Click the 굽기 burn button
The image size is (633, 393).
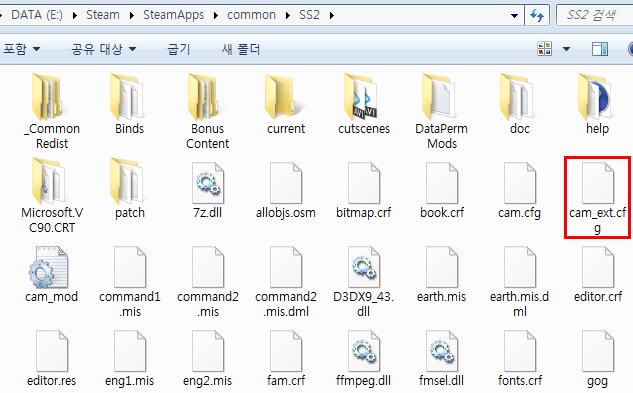pyautogui.click(x=178, y=49)
